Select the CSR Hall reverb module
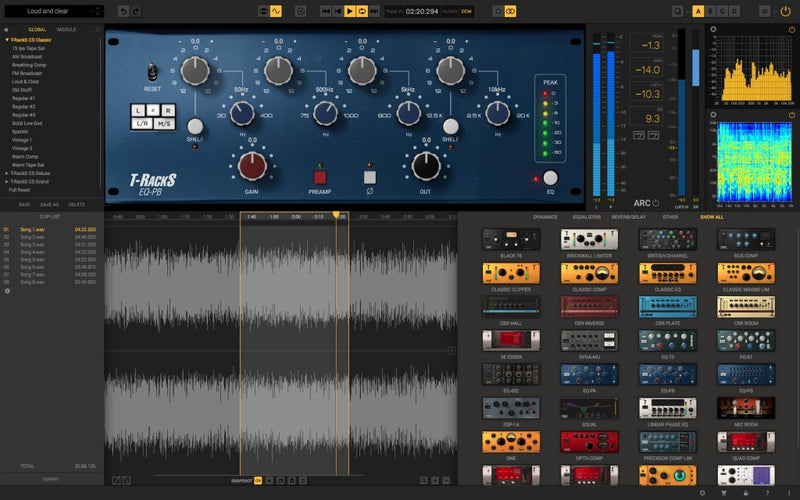This screenshot has width=800, height=500. pyautogui.click(x=505, y=306)
